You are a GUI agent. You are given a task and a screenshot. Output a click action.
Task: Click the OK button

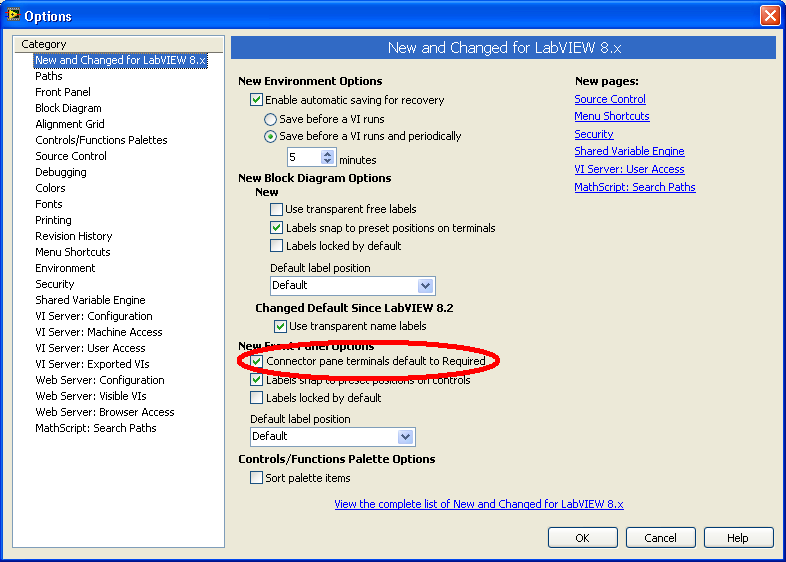point(582,538)
